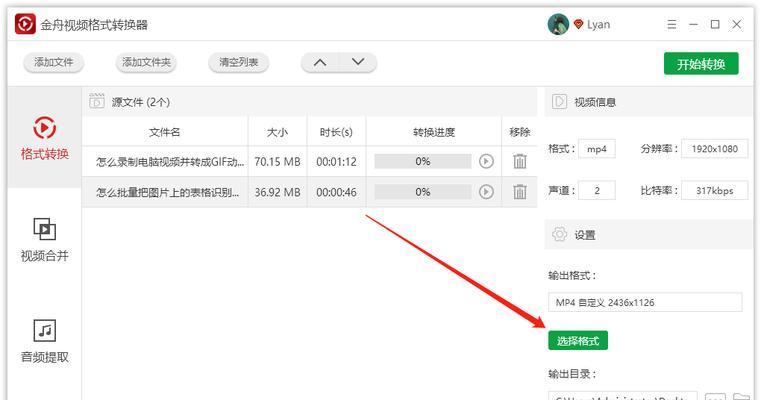Open the hamburger menu in the title bar
Image resolution: width=761 pixels, height=400 pixels.
[x=671, y=24]
